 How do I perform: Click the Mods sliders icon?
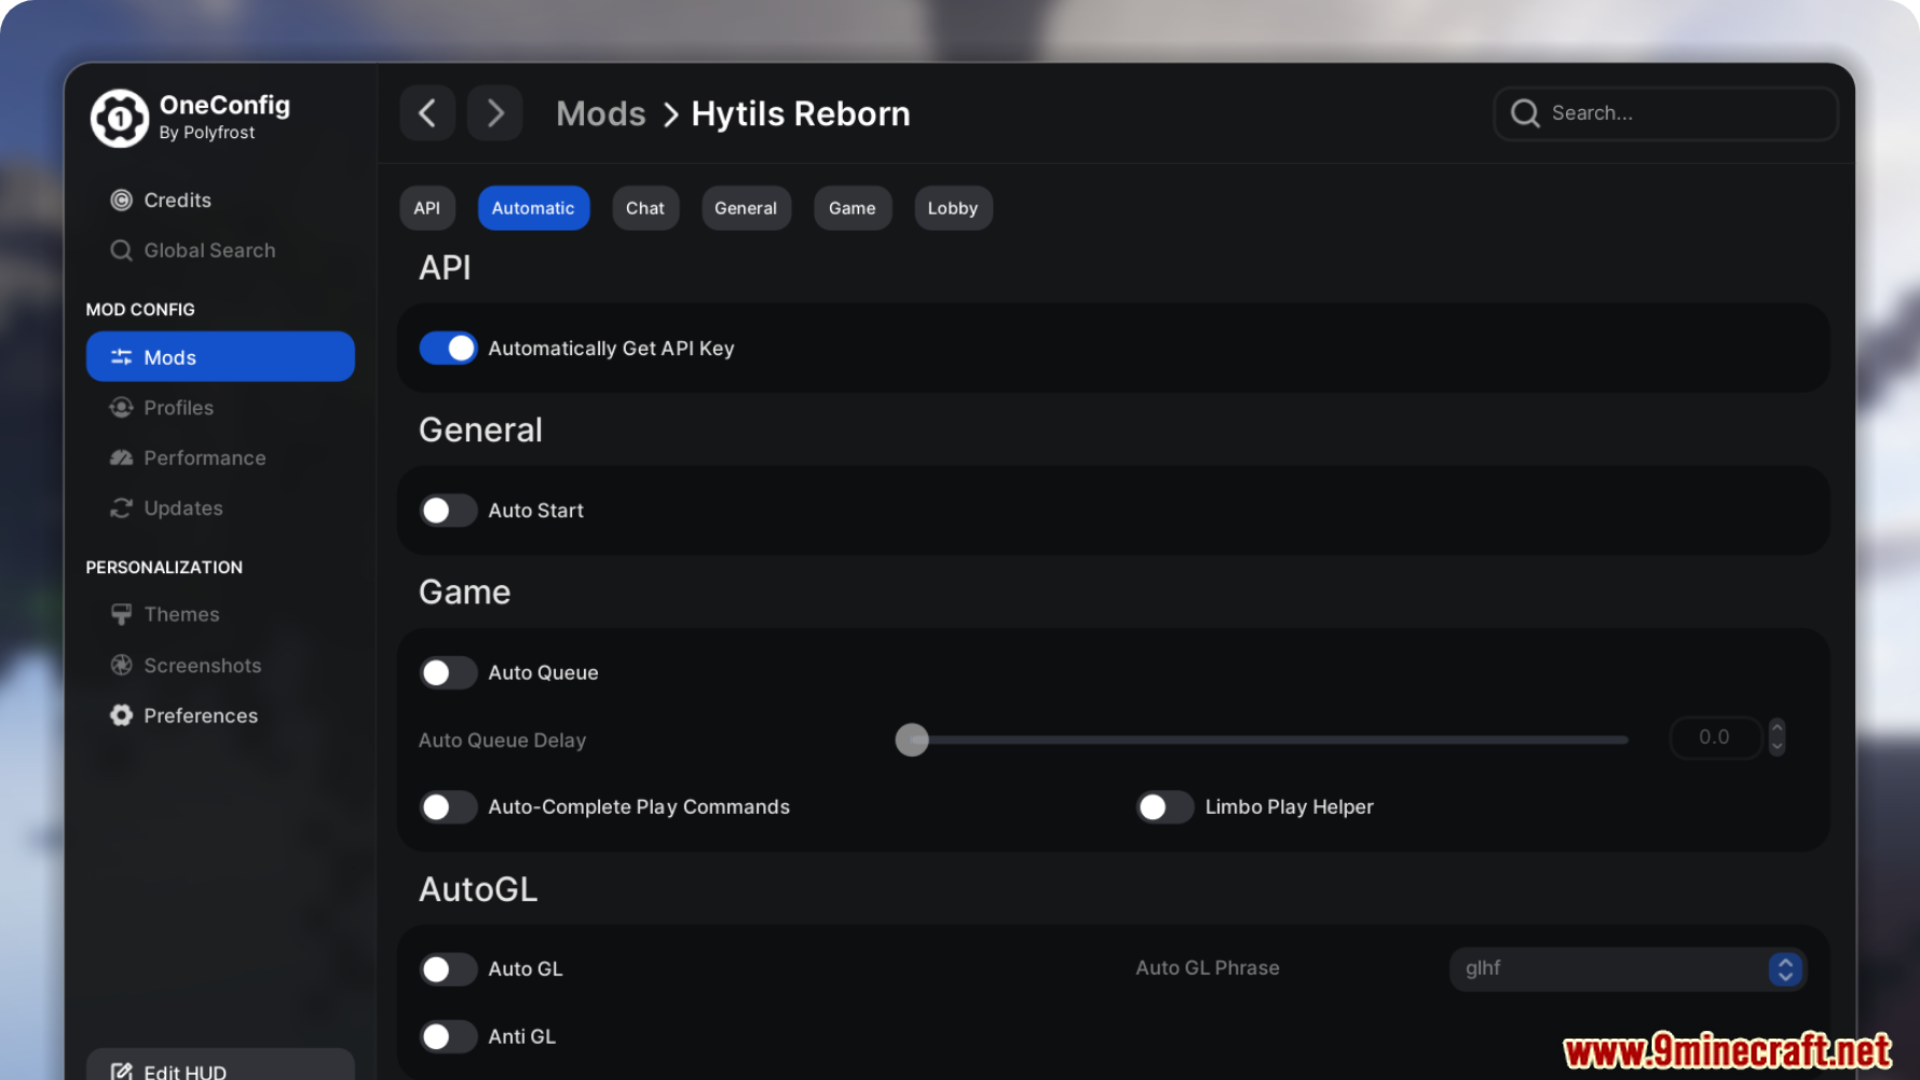click(121, 357)
